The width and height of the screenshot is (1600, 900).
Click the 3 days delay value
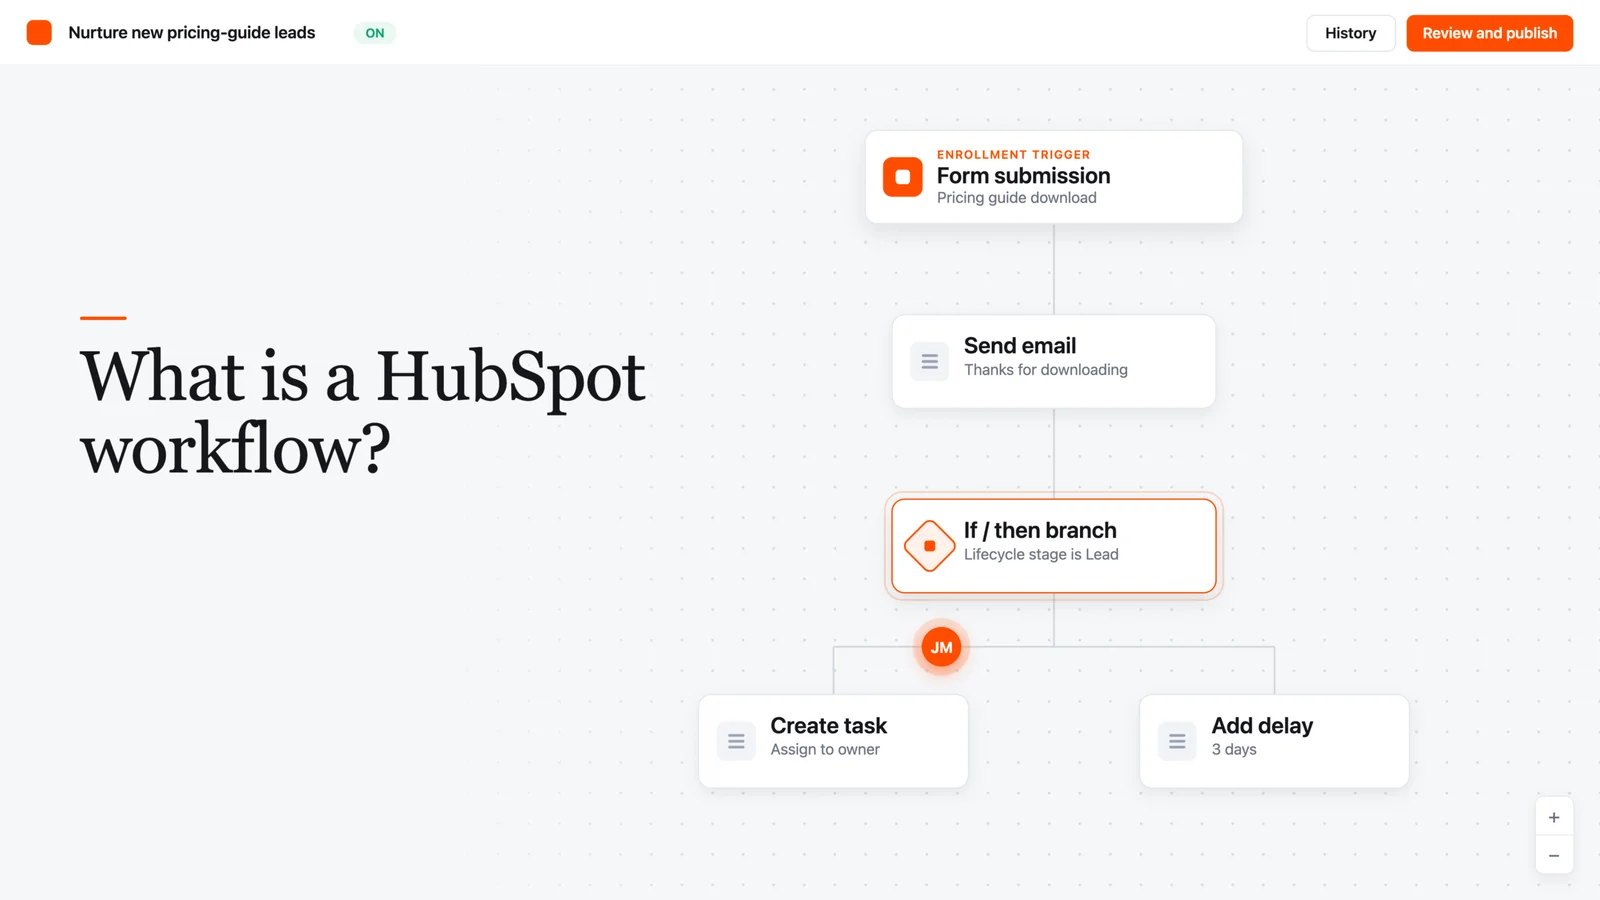coord(1234,750)
